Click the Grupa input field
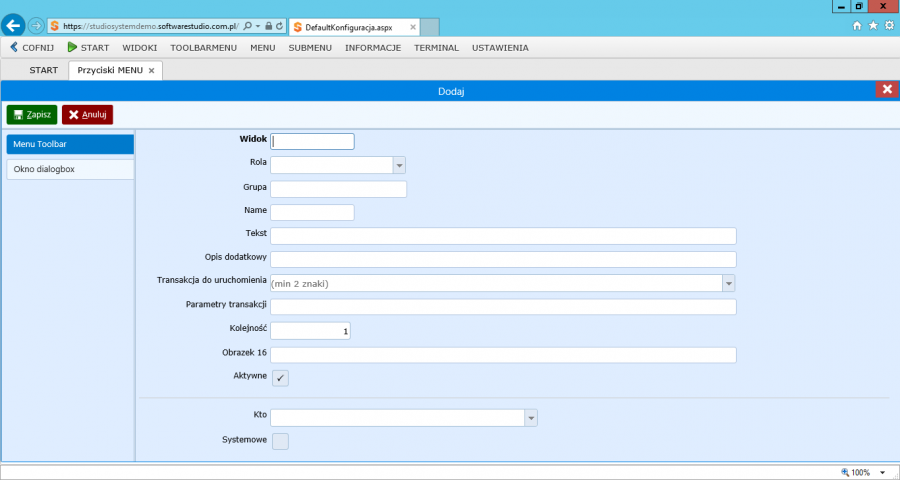 click(x=338, y=189)
